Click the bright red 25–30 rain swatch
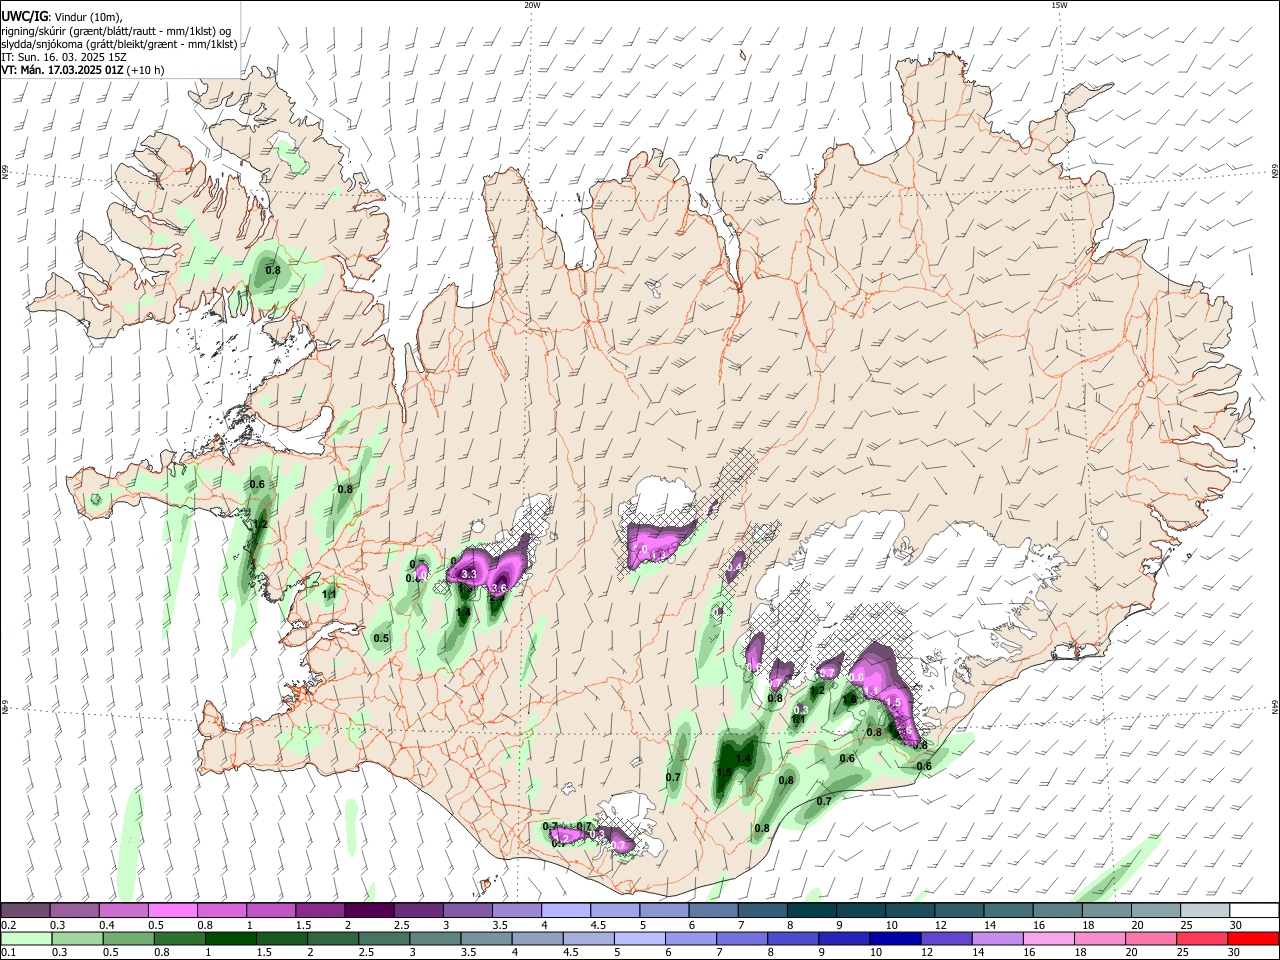This screenshot has width=1280, height=960. pyautogui.click(x=1254, y=938)
